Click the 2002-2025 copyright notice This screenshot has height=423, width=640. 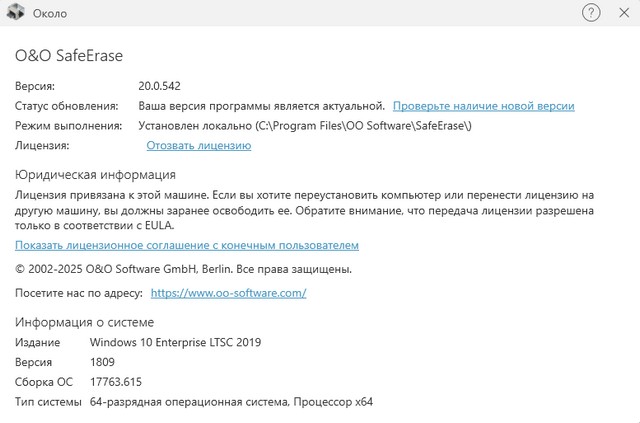pyautogui.click(x=183, y=269)
